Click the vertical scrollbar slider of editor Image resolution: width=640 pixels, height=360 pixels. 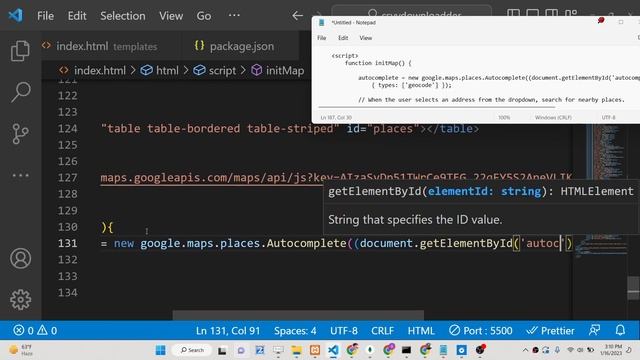tap(633, 288)
